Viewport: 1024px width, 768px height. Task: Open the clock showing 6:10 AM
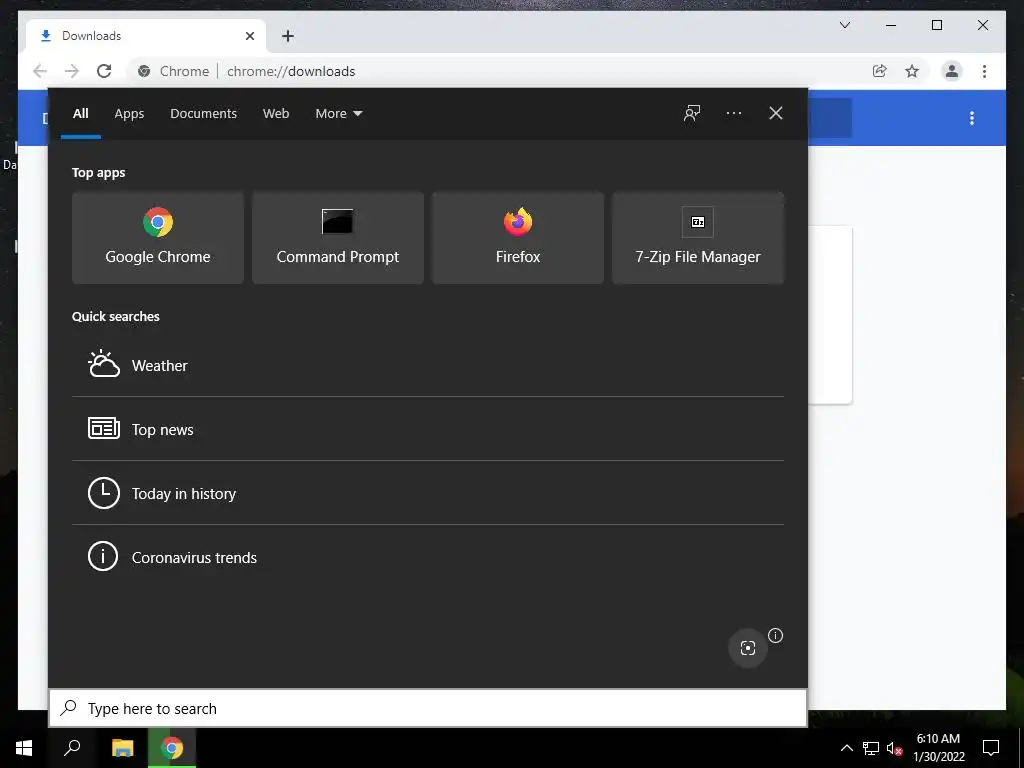tap(938, 748)
